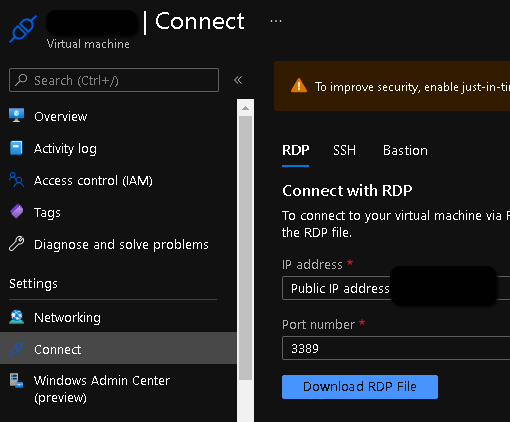Viewport: 510px width, 422px height.
Task: Switch to the RDP tab
Action: click(295, 150)
